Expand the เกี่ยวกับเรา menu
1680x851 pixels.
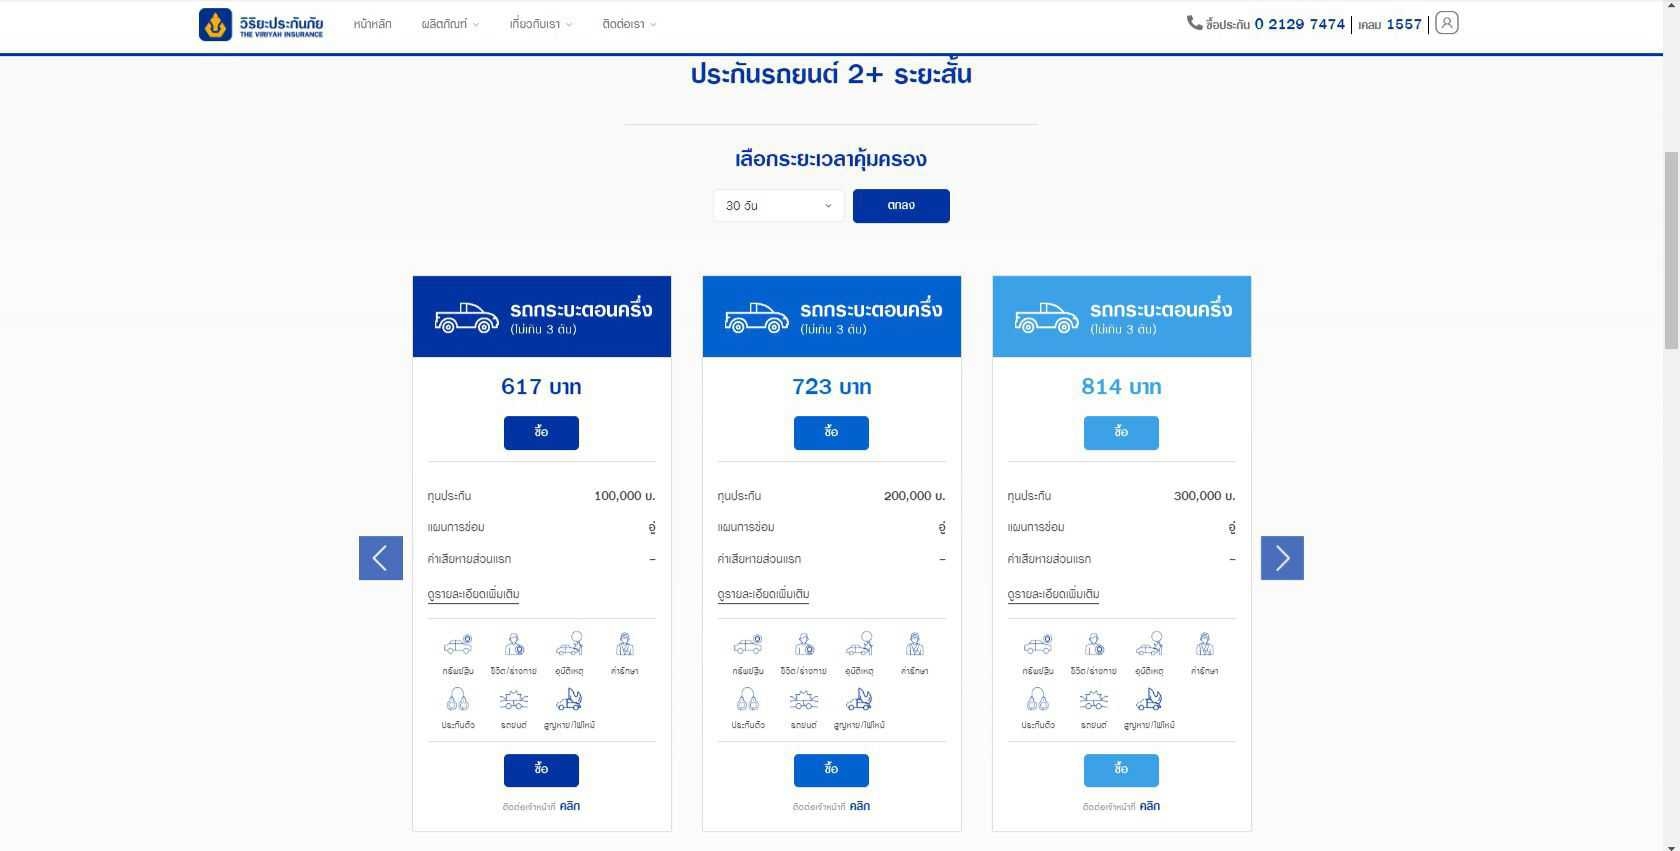click(540, 24)
